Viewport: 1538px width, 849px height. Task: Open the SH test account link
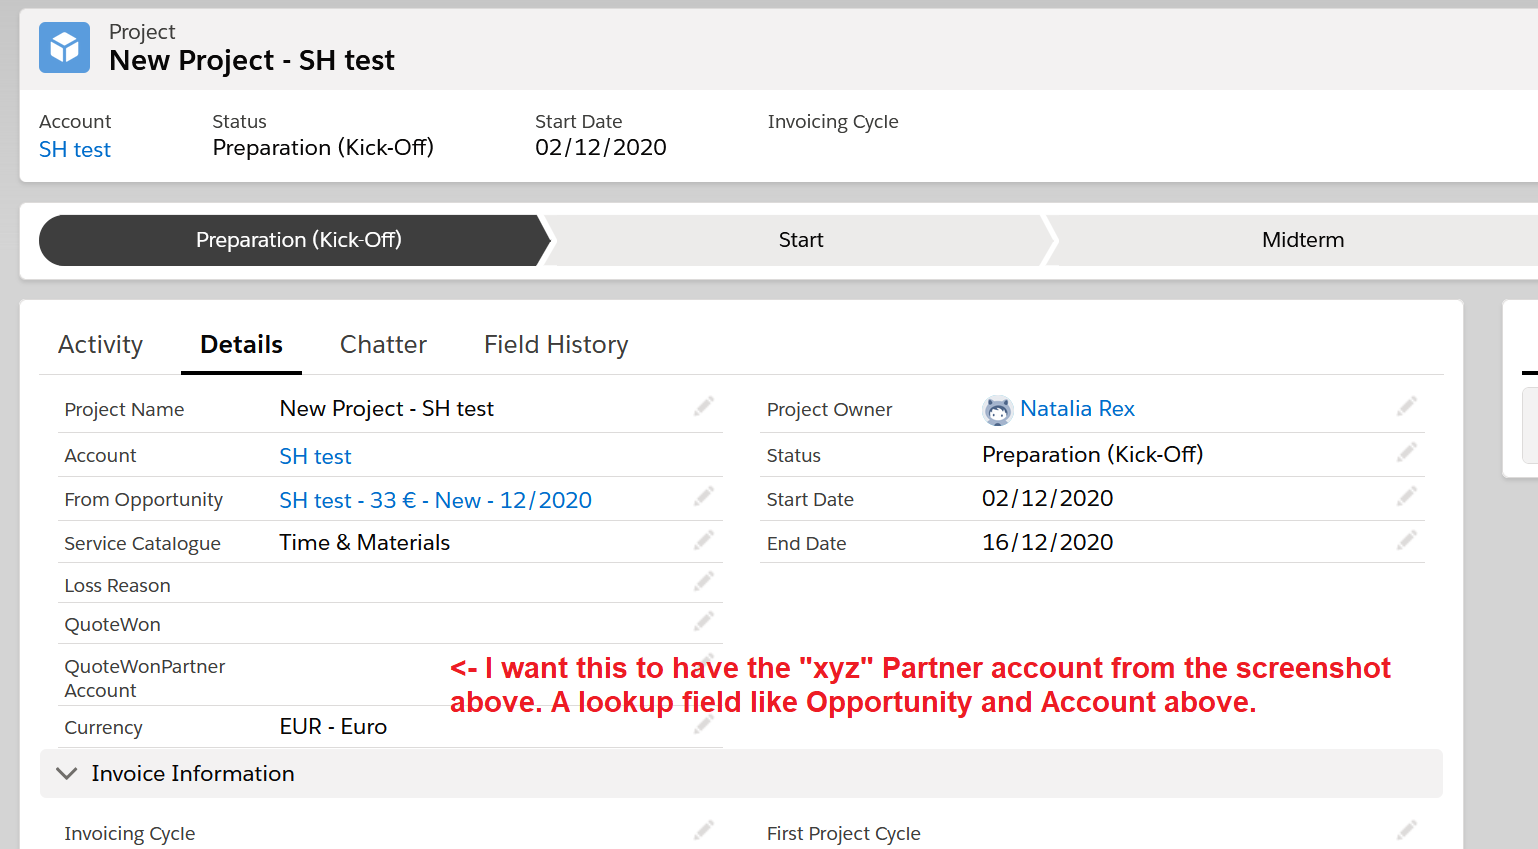(315, 456)
